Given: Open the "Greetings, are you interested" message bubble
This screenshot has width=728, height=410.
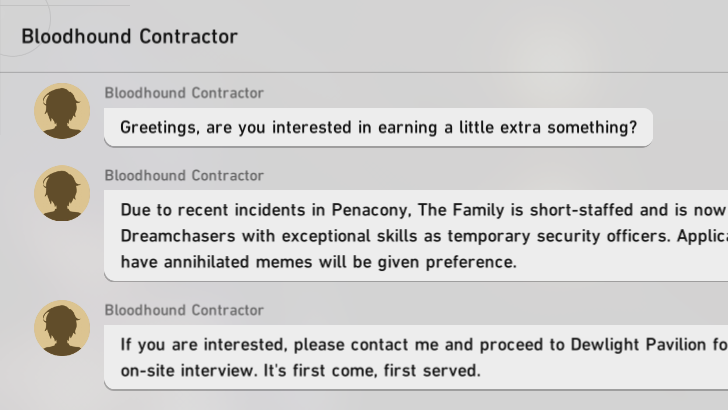Looking at the screenshot, I should pyautogui.click(x=378, y=128).
